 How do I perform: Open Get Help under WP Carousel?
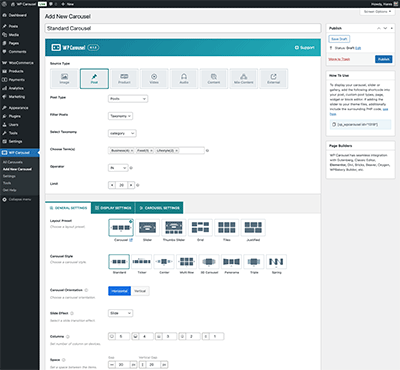click(10, 190)
